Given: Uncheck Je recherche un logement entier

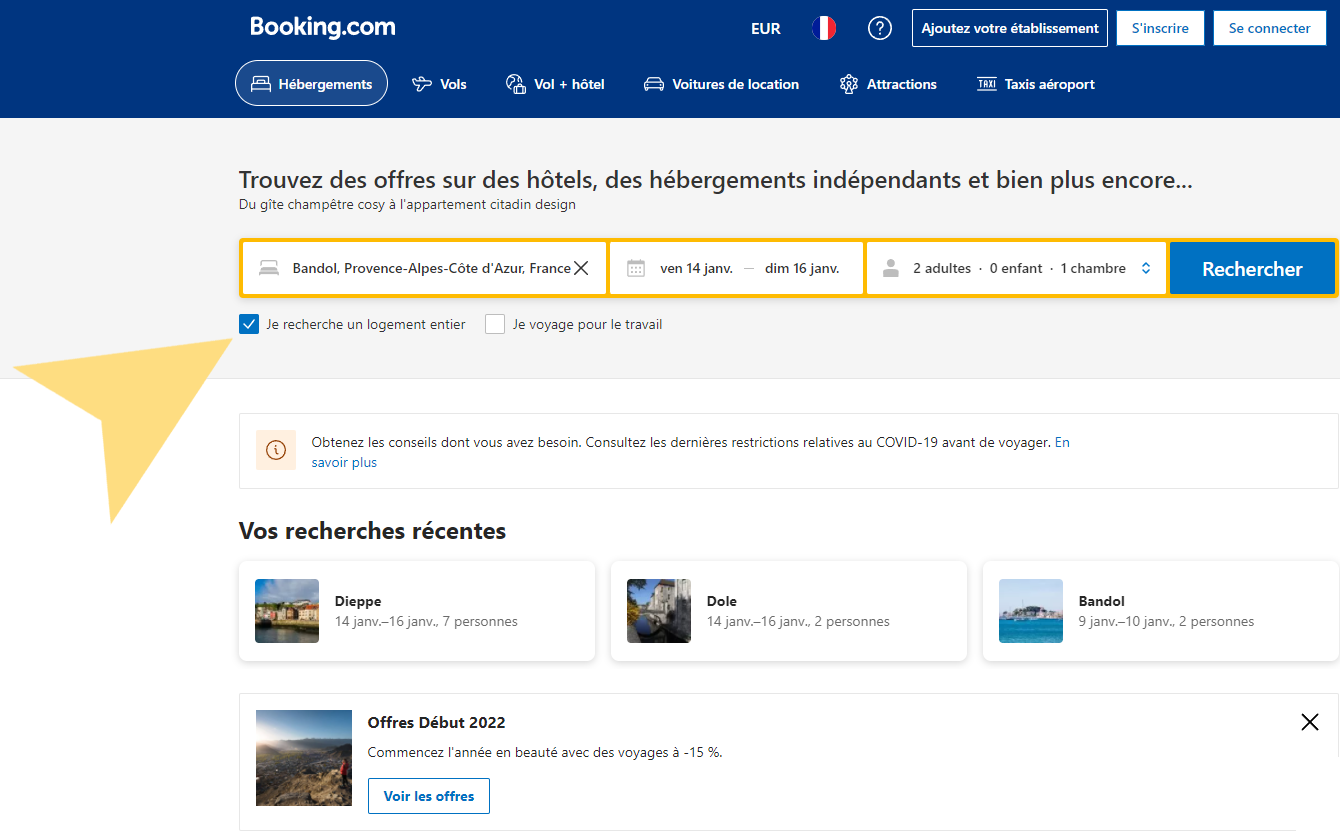Looking at the screenshot, I should pos(249,324).
